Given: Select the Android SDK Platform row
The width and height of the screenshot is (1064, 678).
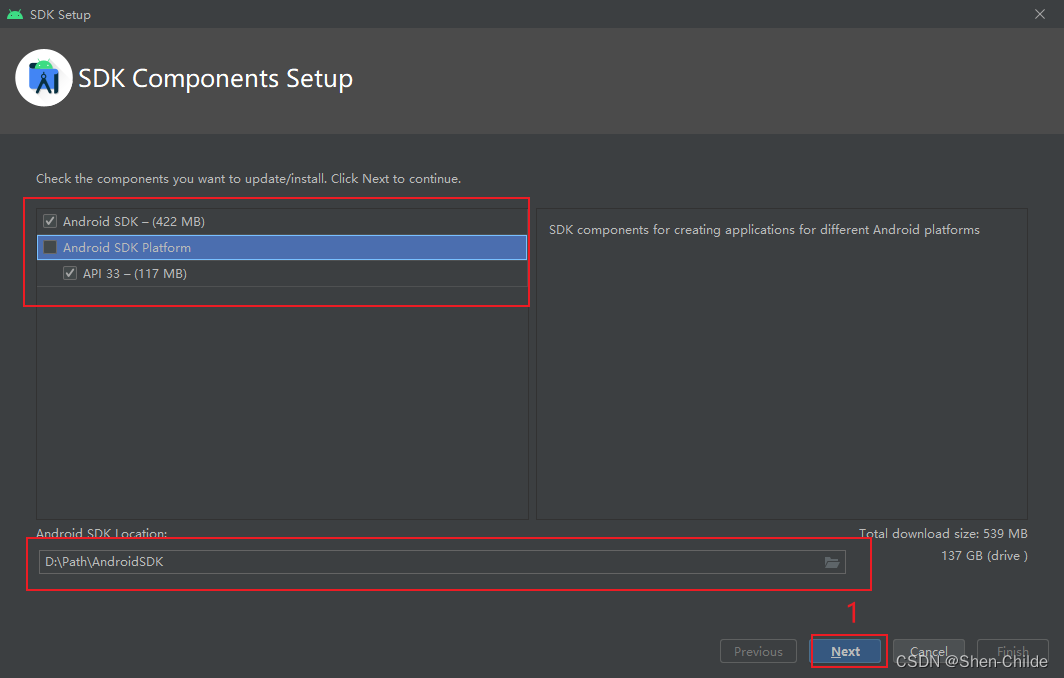Looking at the screenshot, I should (282, 248).
